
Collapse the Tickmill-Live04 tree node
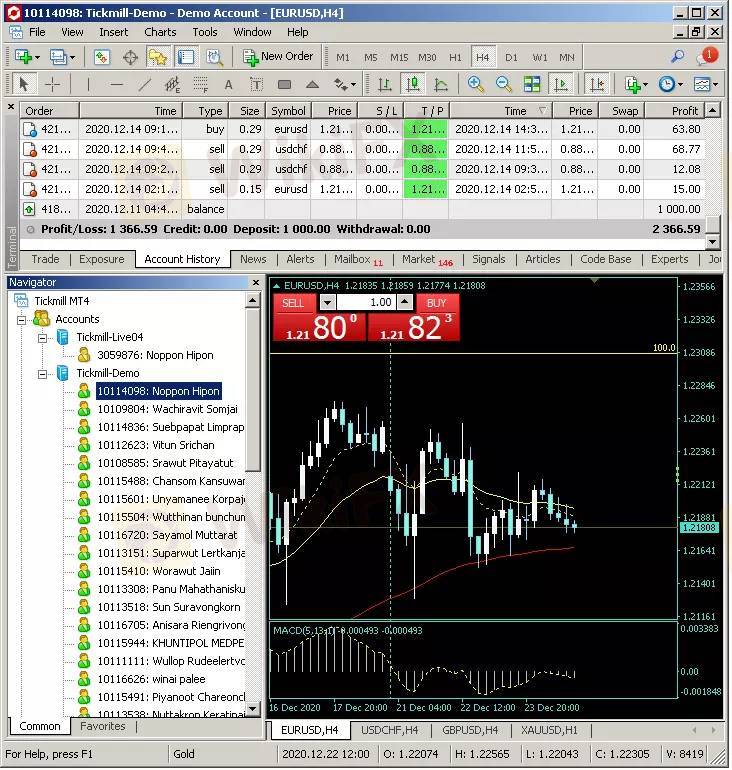tap(44, 337)
